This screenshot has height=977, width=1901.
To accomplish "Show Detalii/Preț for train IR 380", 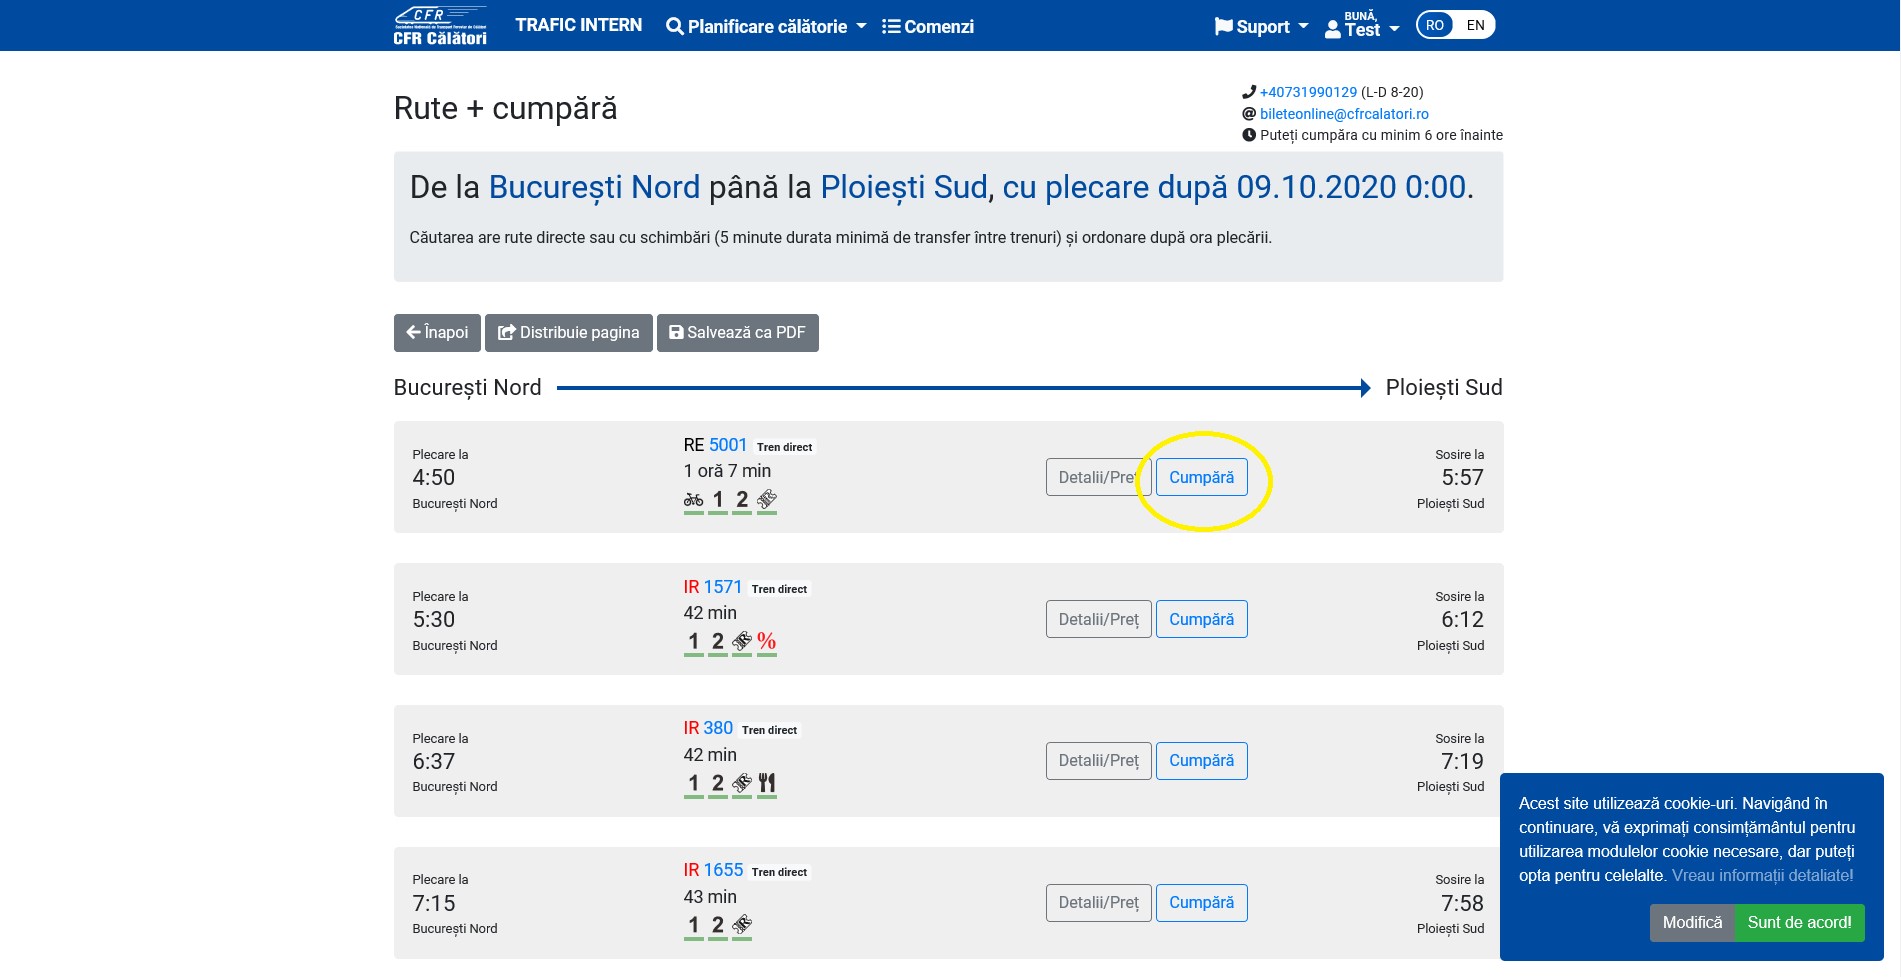I will pos(1099,761).
